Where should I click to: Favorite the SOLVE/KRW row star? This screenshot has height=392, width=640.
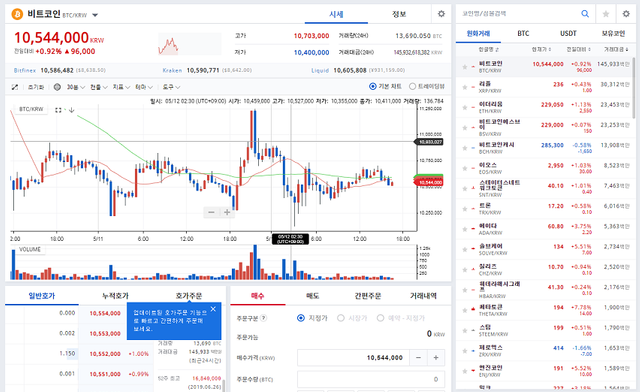point(464,249)
